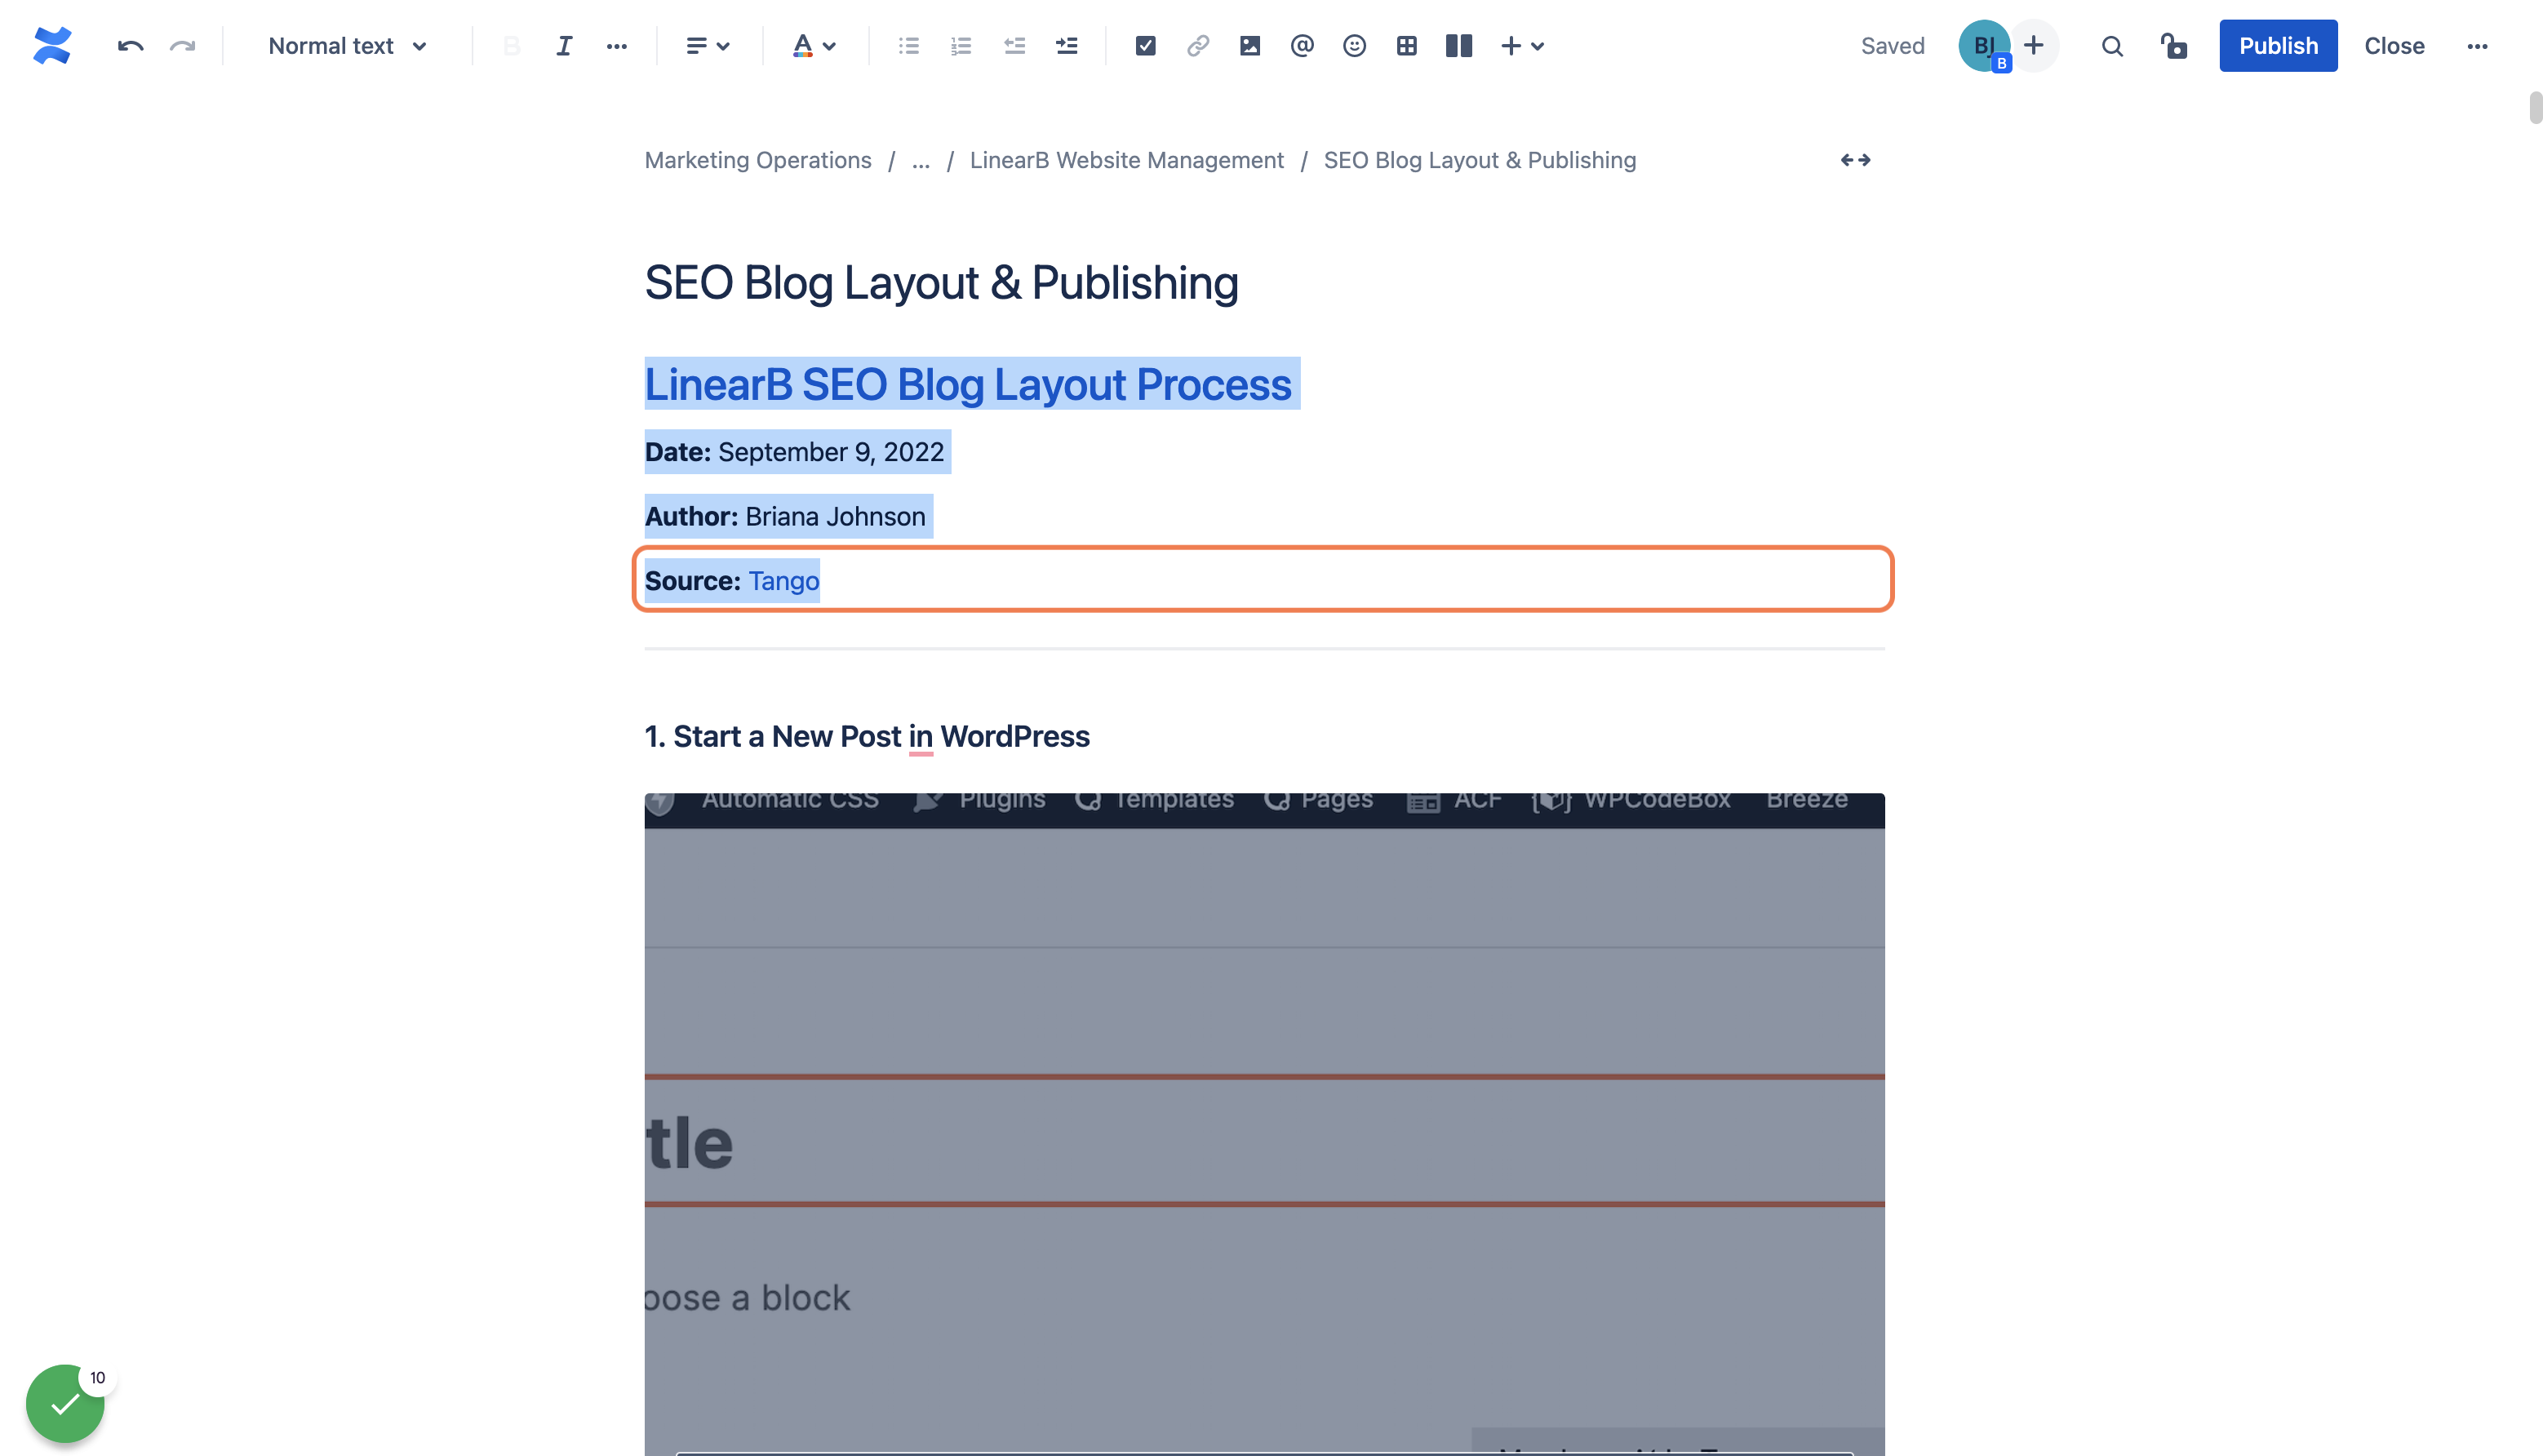The image size is (2543, 1456).
Task: Close the editor
Action: 2394,46
